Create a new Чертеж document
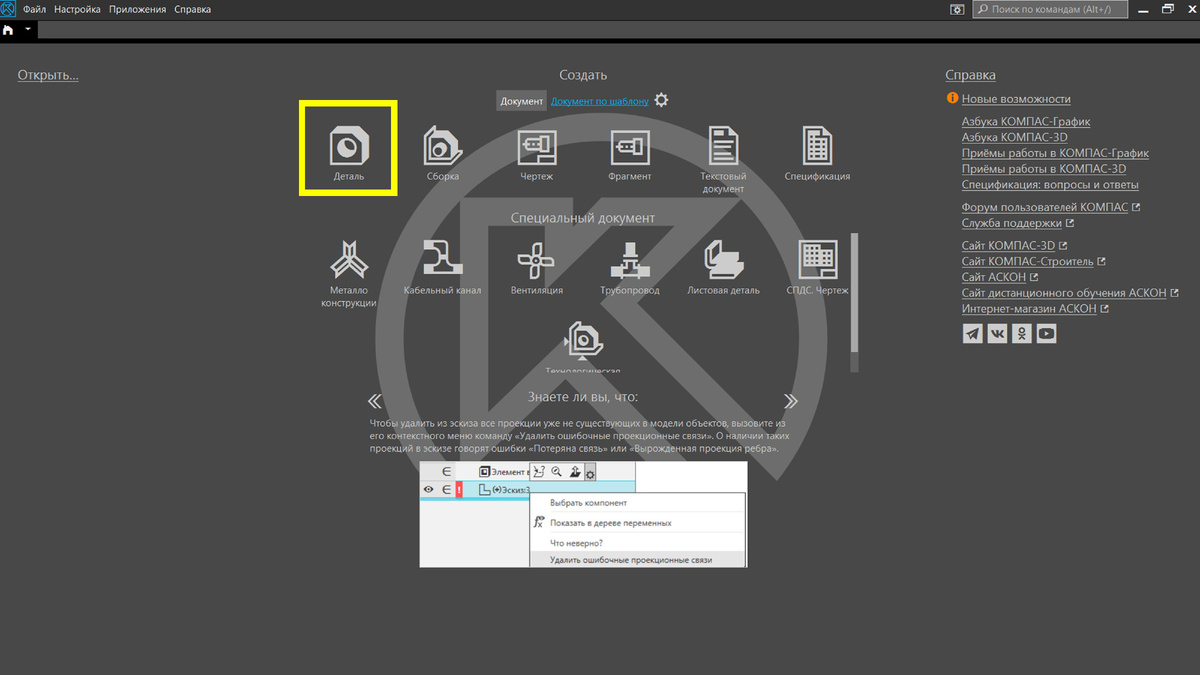The width and height of the screenshot is (1200, 675). [536, 153]
